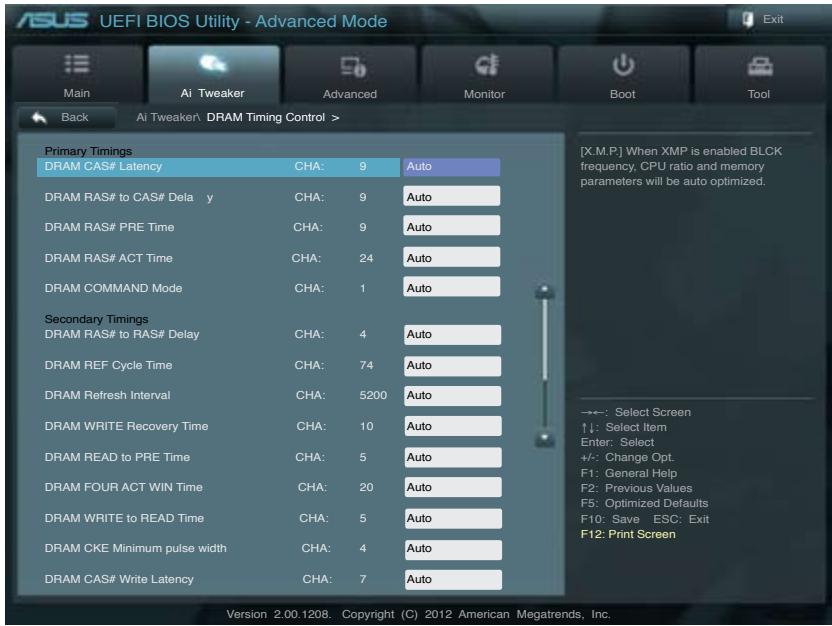This screenshot has height=626, width=832.
Task: Click the Advanced tab chip icon
Action: (x=353, y=67)
